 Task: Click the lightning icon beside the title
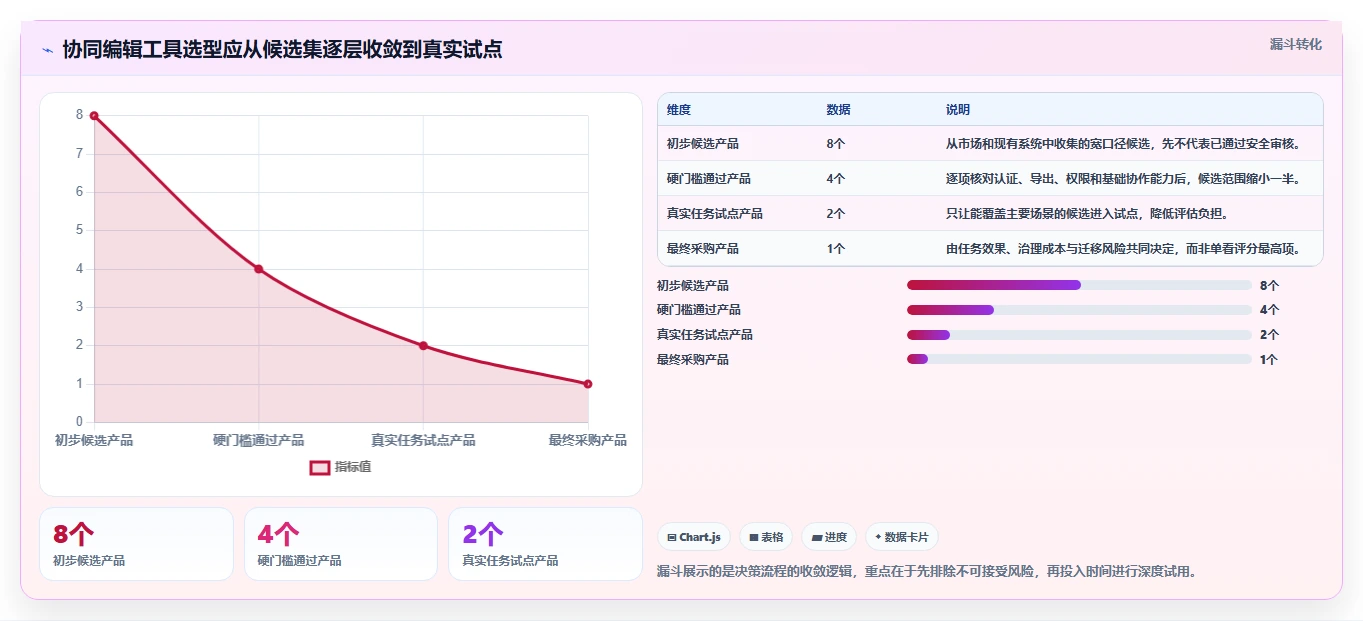click(48, 50)
